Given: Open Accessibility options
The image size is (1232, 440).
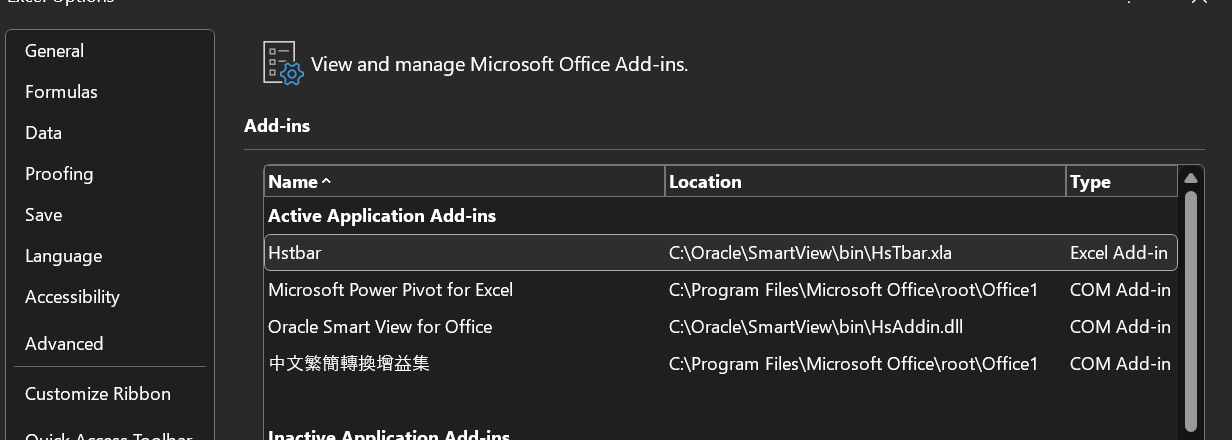Looking at the screenshot, I should coord(72,297).
